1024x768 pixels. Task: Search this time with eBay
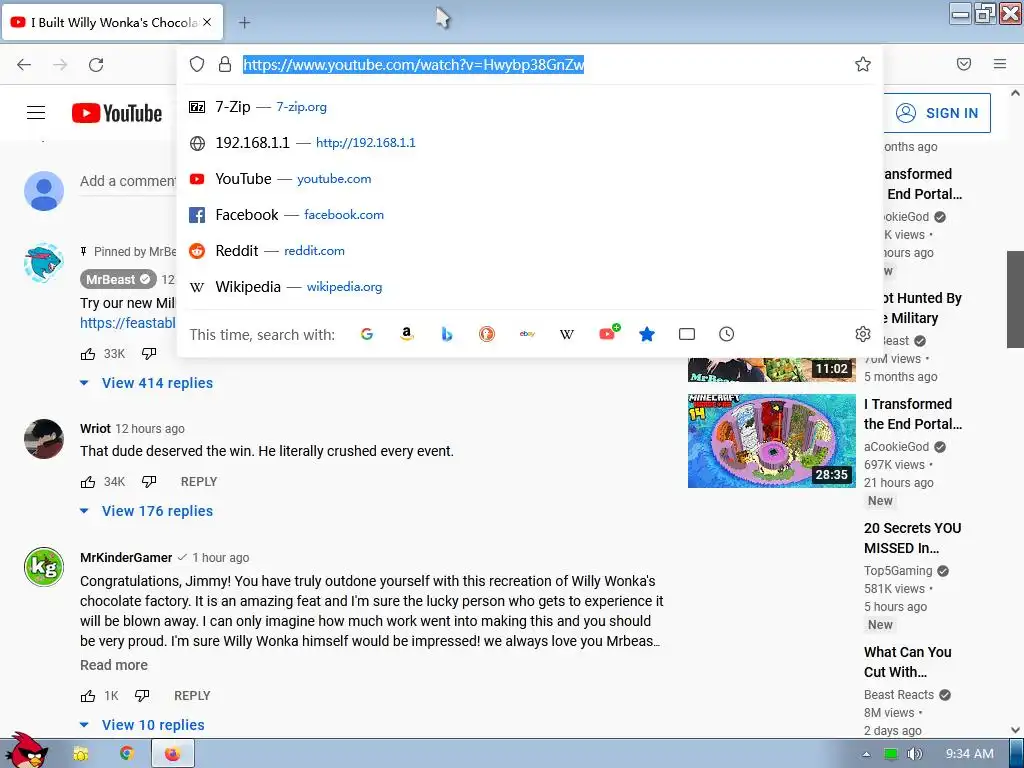527,334
